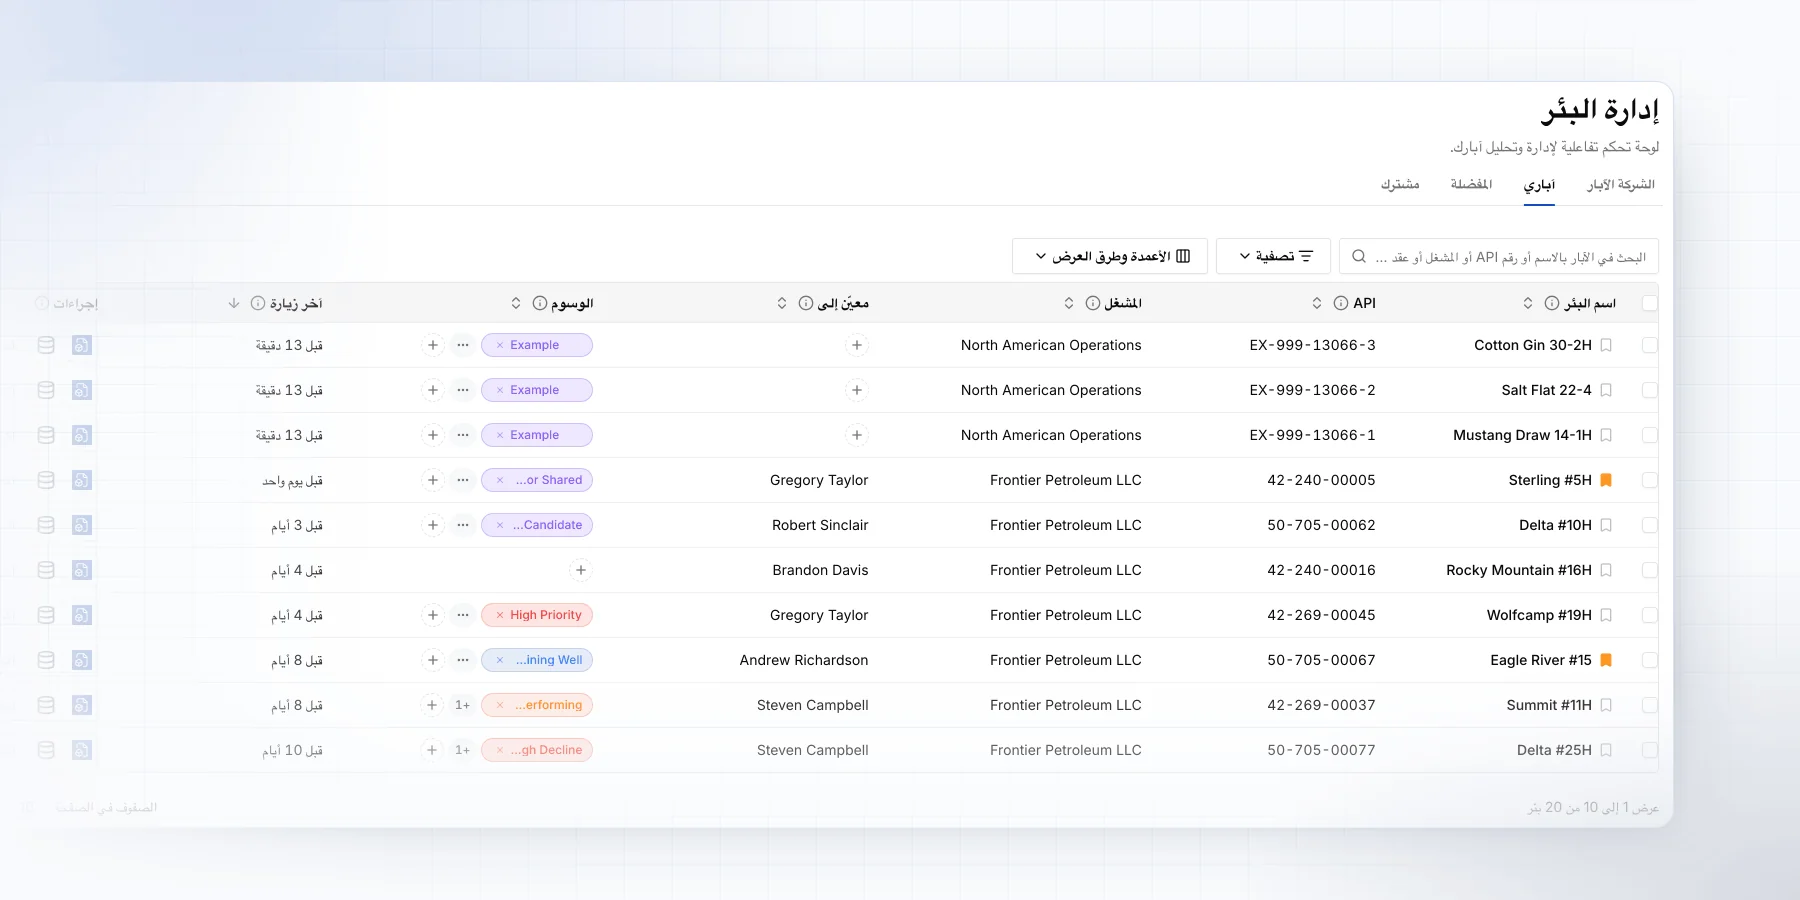The width and height of the screenshot is (1800, 900).
Task: Sort by the آخر زيارة column arrow
Action: tap(234, 303)
